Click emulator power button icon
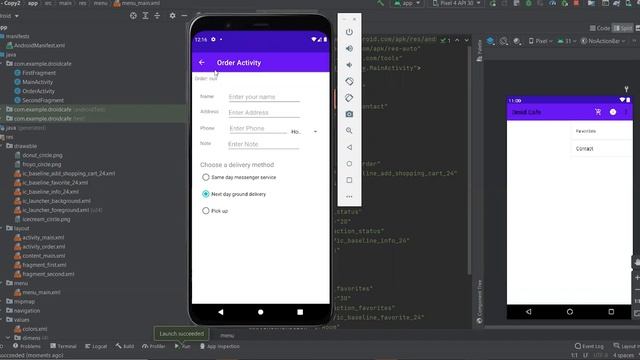The height and width of the screenshot is (360, 640). click(x=349, y=32)
